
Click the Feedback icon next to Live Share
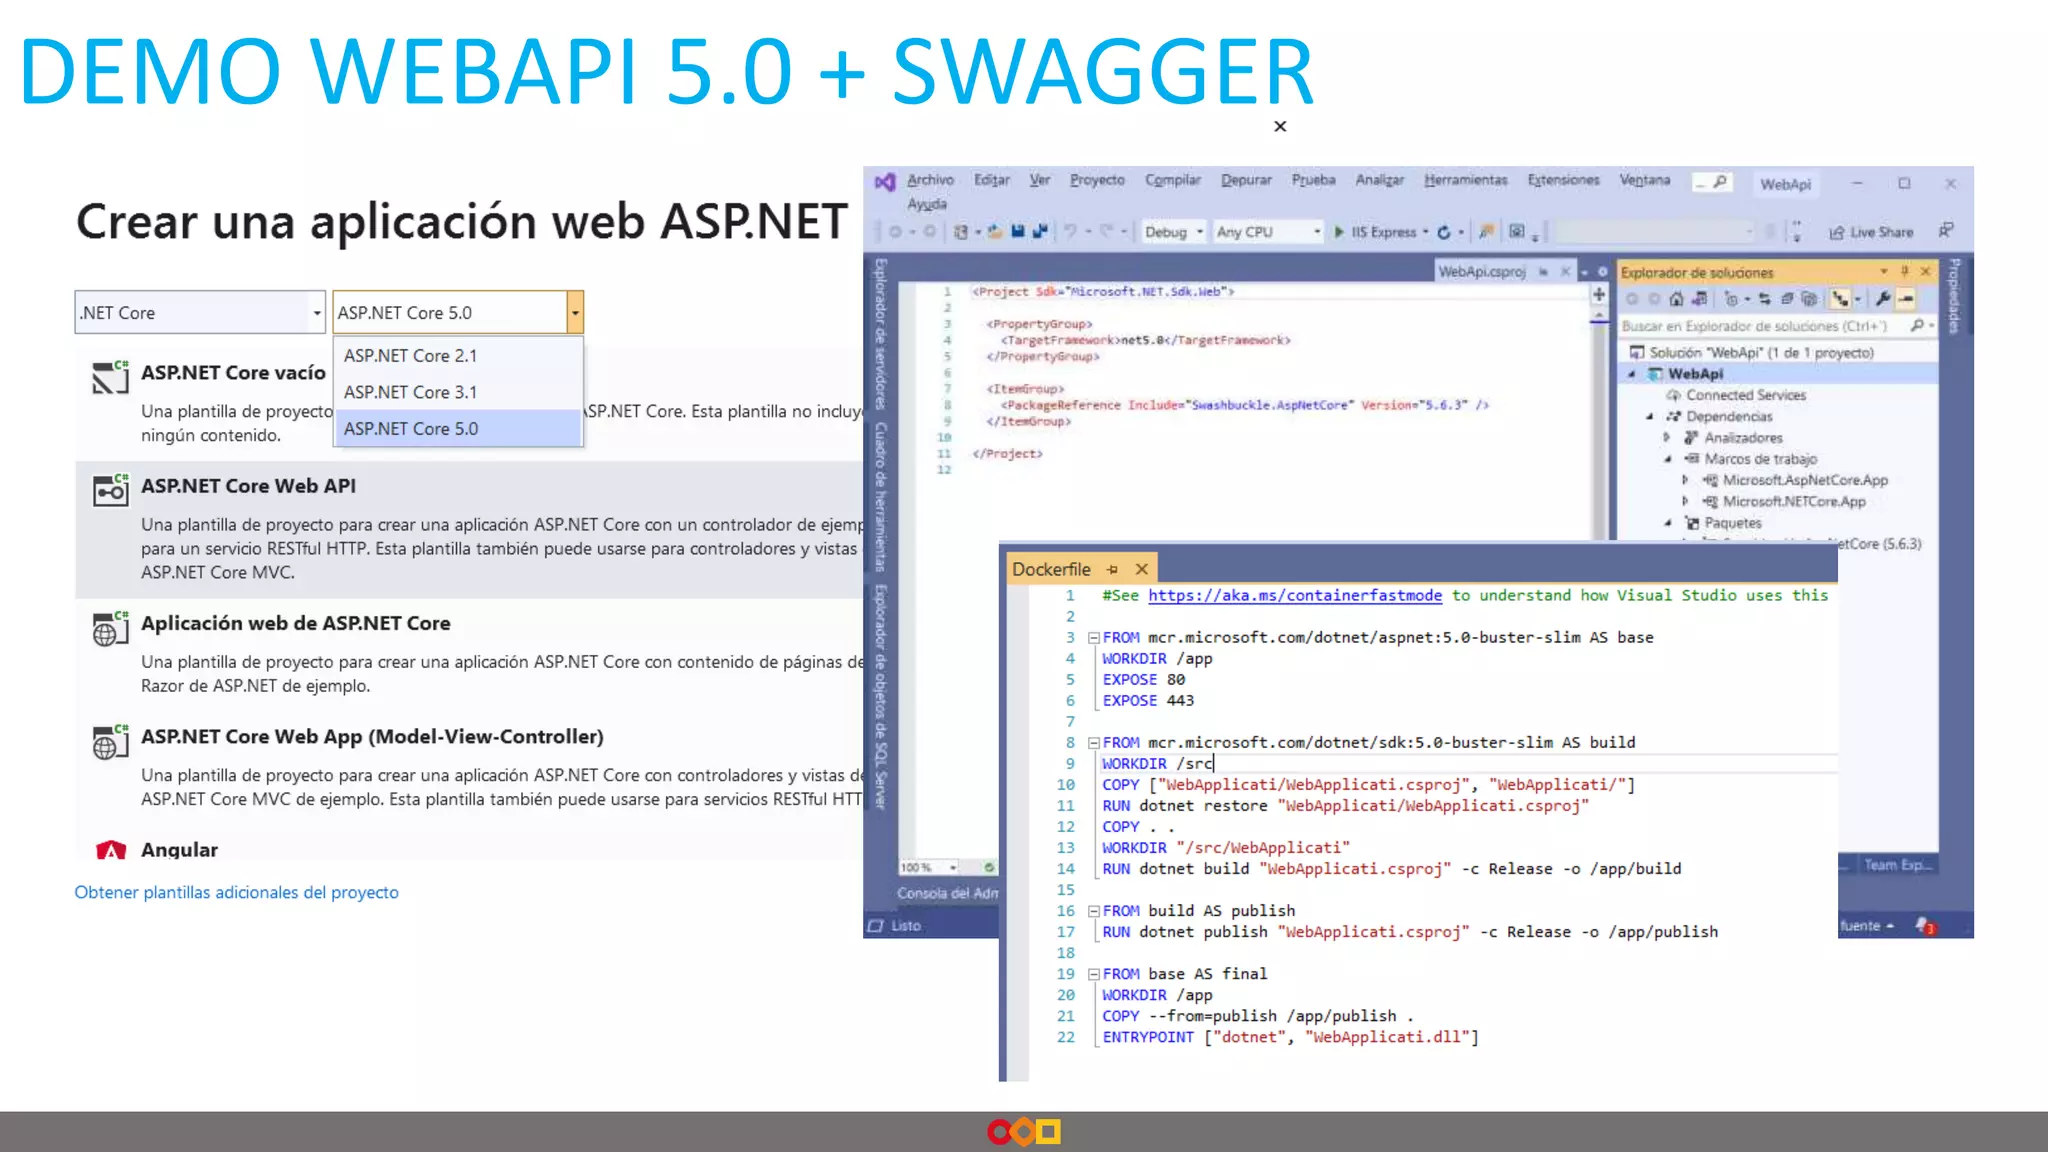(1946, 231)
